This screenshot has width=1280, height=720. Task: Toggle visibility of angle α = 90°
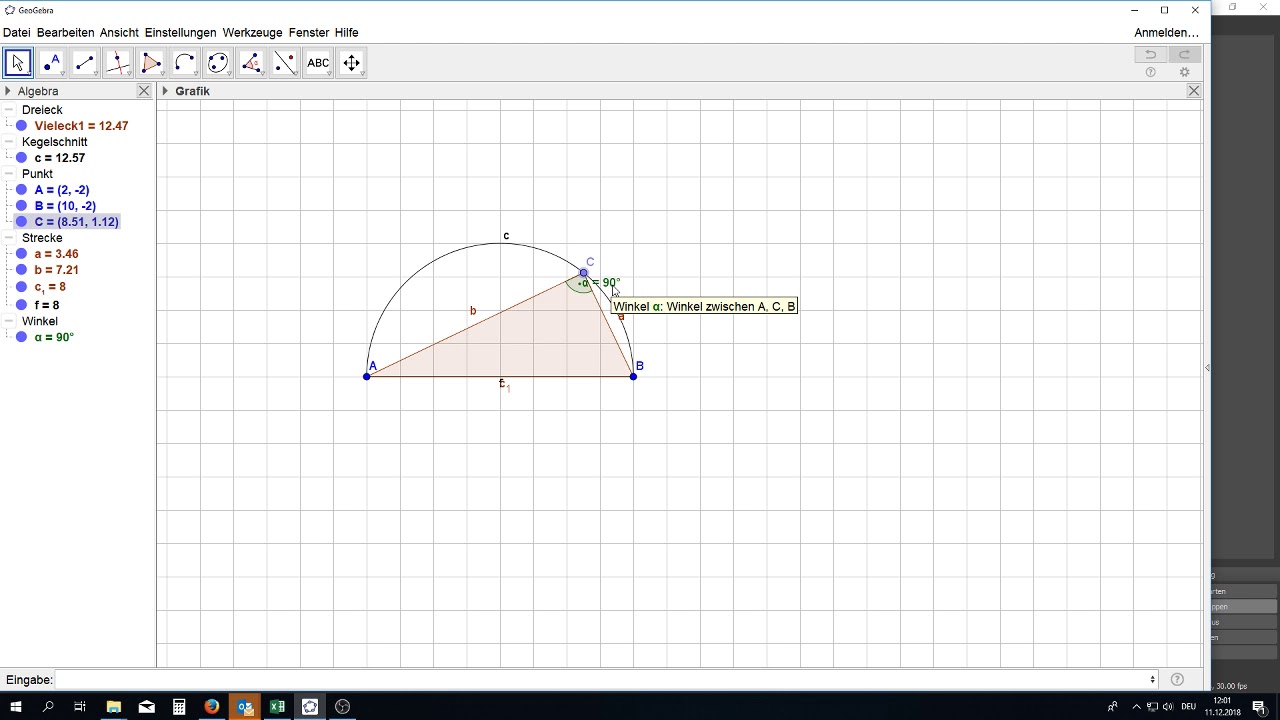21,337
